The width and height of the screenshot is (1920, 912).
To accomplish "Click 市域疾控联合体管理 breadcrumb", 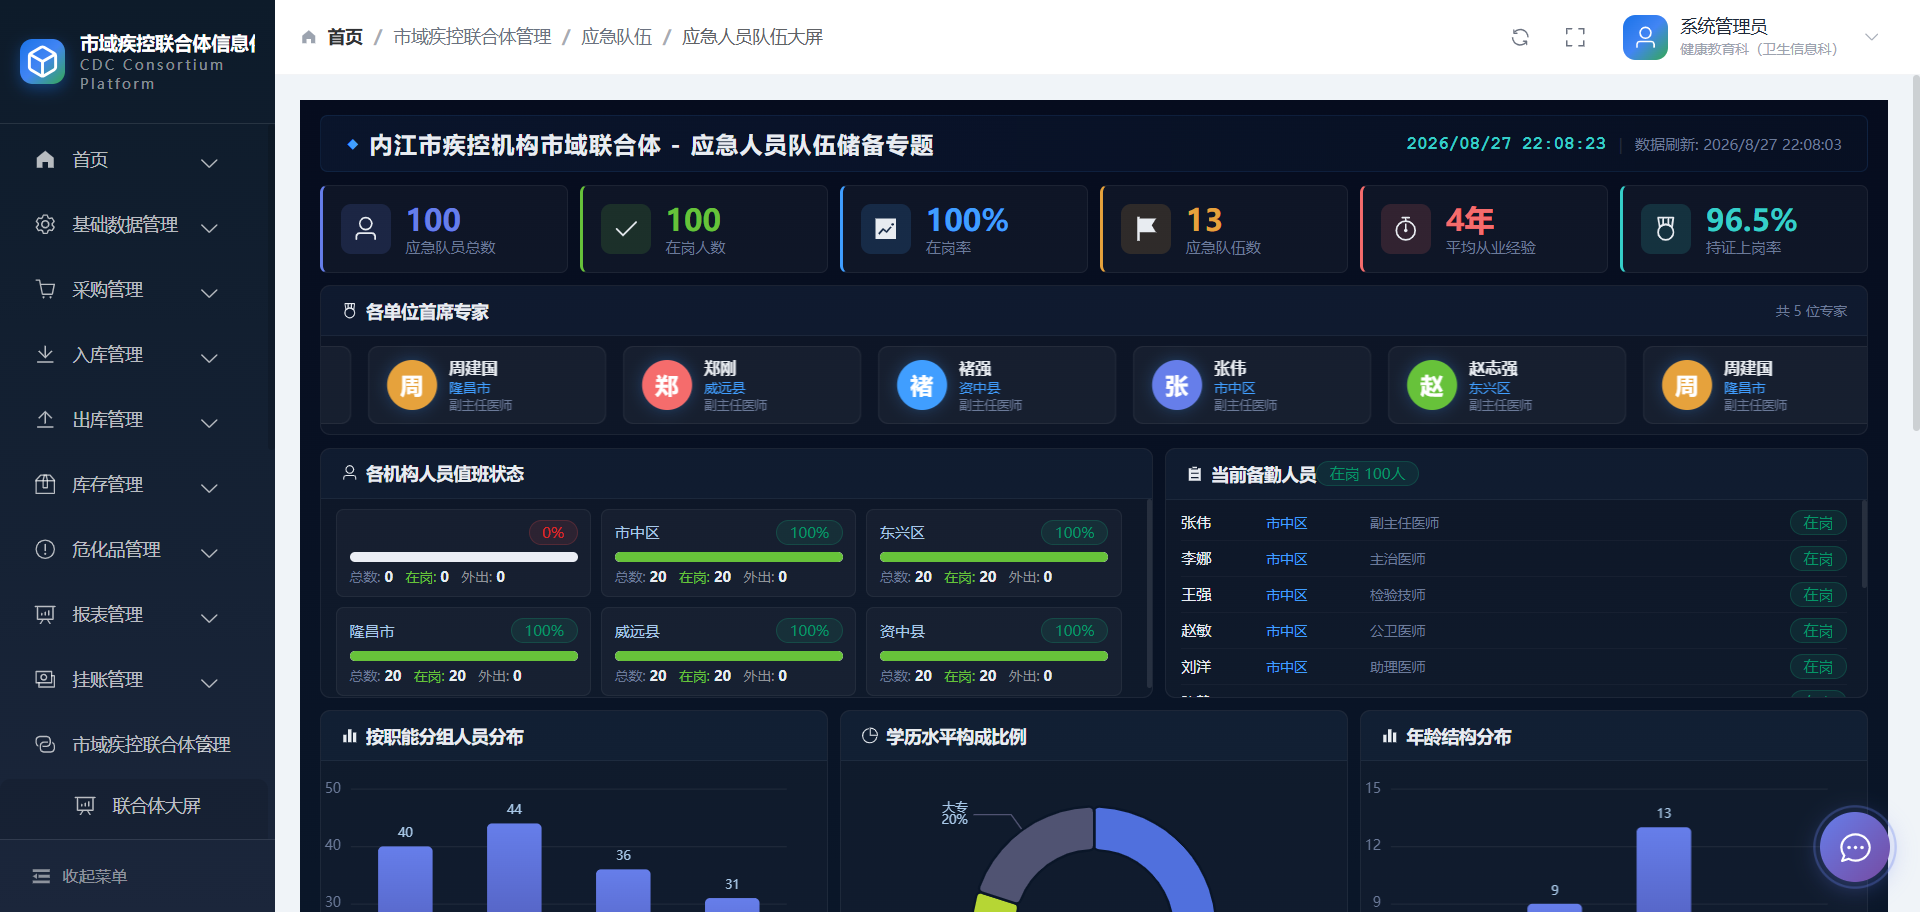I will coord(472,37).
